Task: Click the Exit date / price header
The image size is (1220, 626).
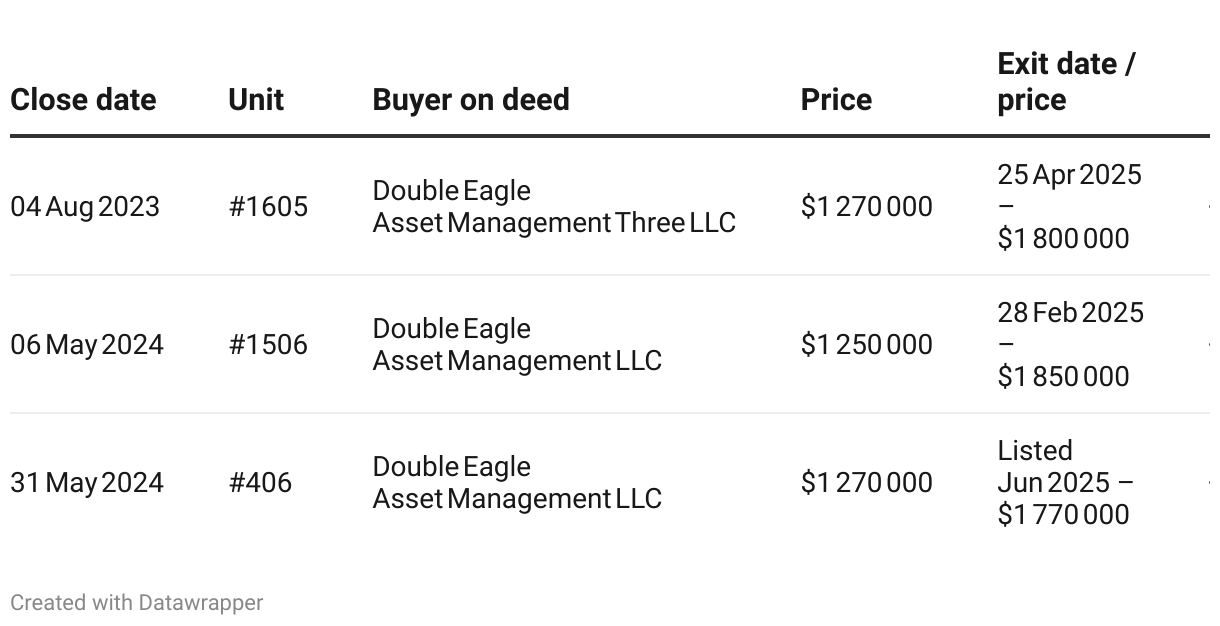Action: tap(1066, 82)
